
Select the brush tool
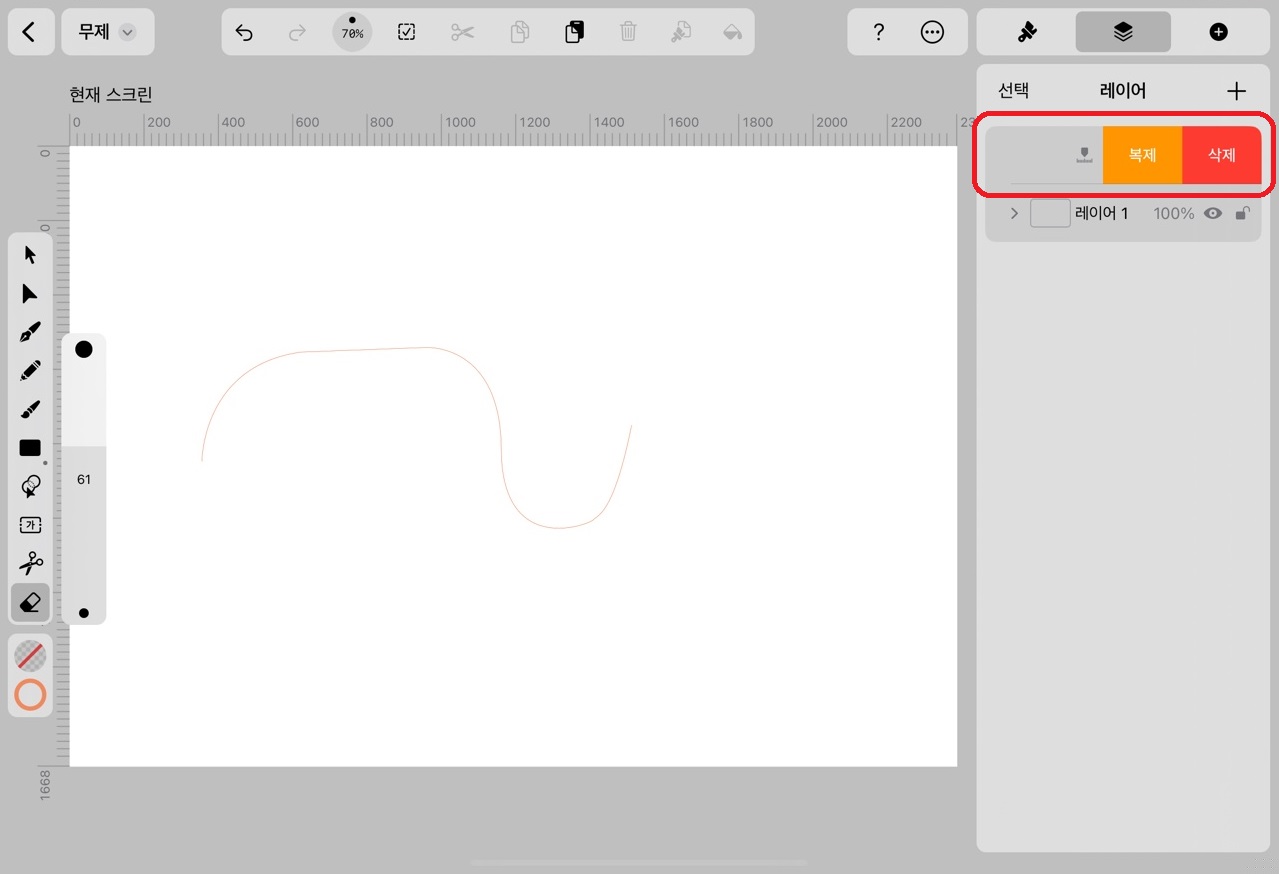coord(30,410)
